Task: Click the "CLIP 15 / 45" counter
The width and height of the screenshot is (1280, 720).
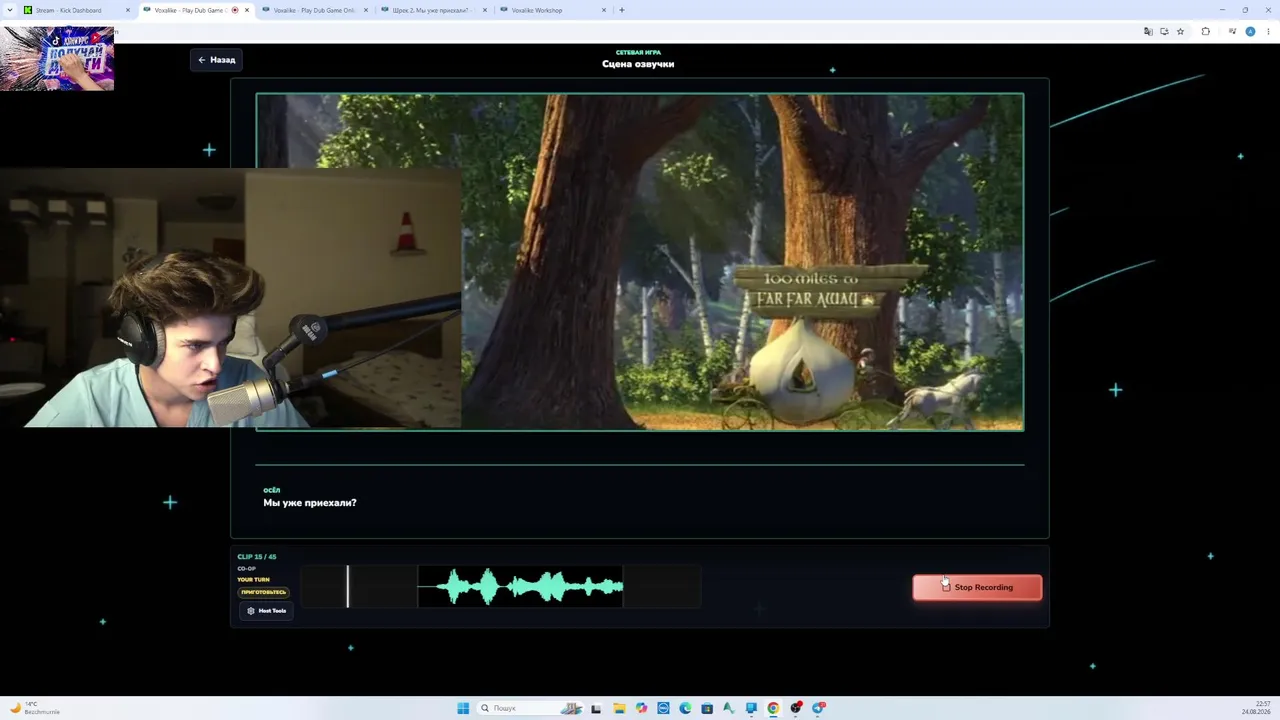Action: [257, 557]
